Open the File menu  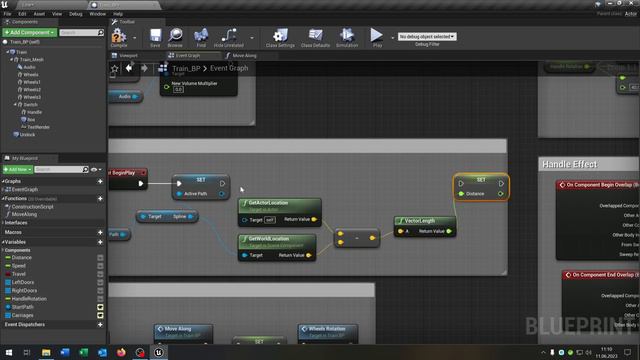tap(7, 13)
